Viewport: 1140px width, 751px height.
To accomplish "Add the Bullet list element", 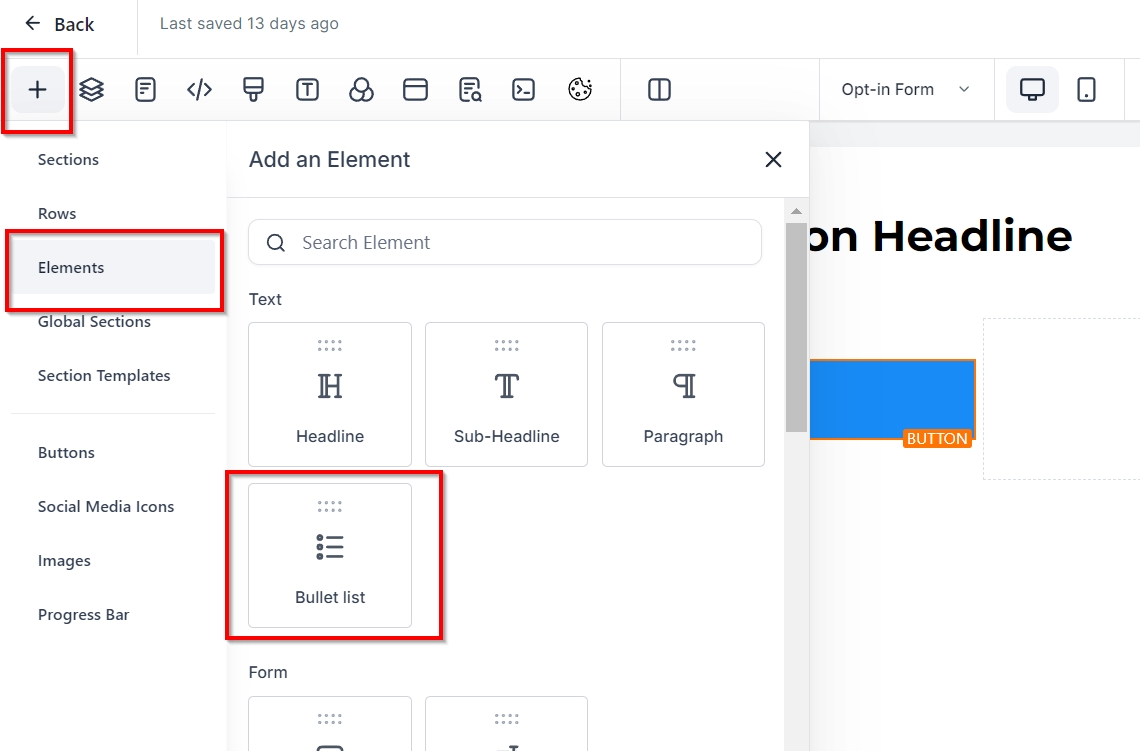I will pos(330,556).
